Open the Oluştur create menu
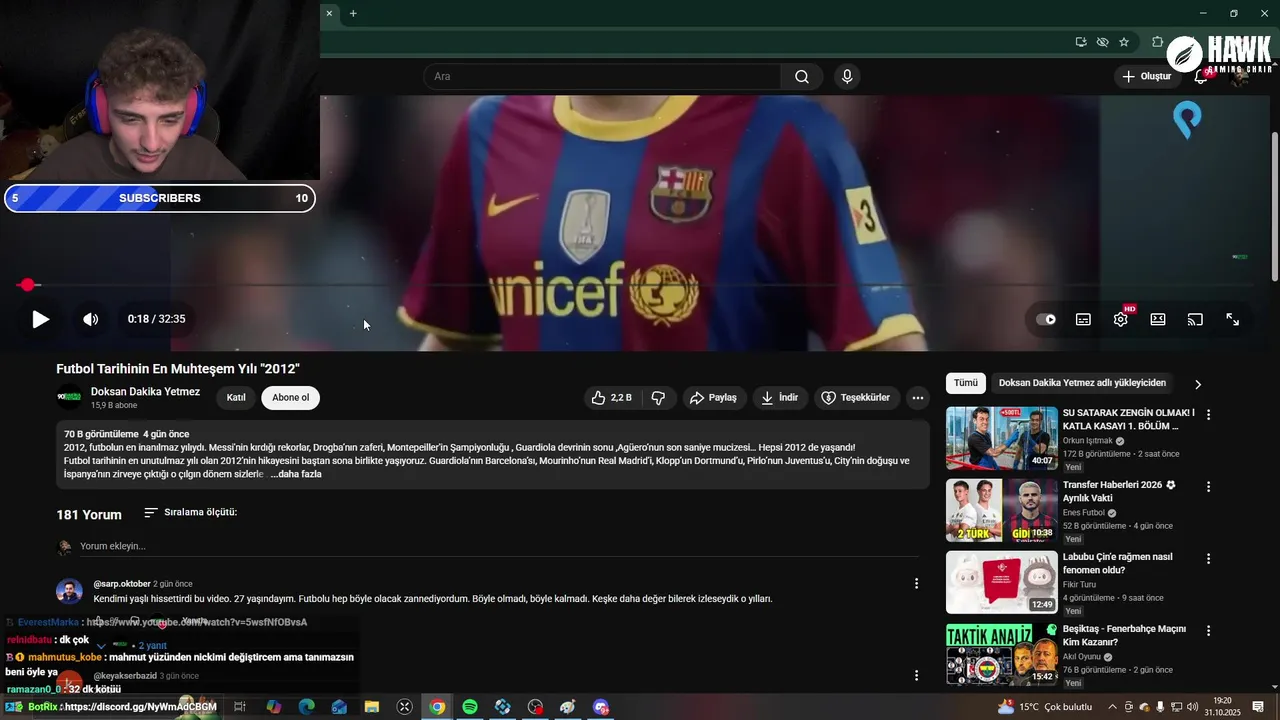The height and width of the screenshot is (720, 1280). pyautogui.click(x=1146, y=77)
